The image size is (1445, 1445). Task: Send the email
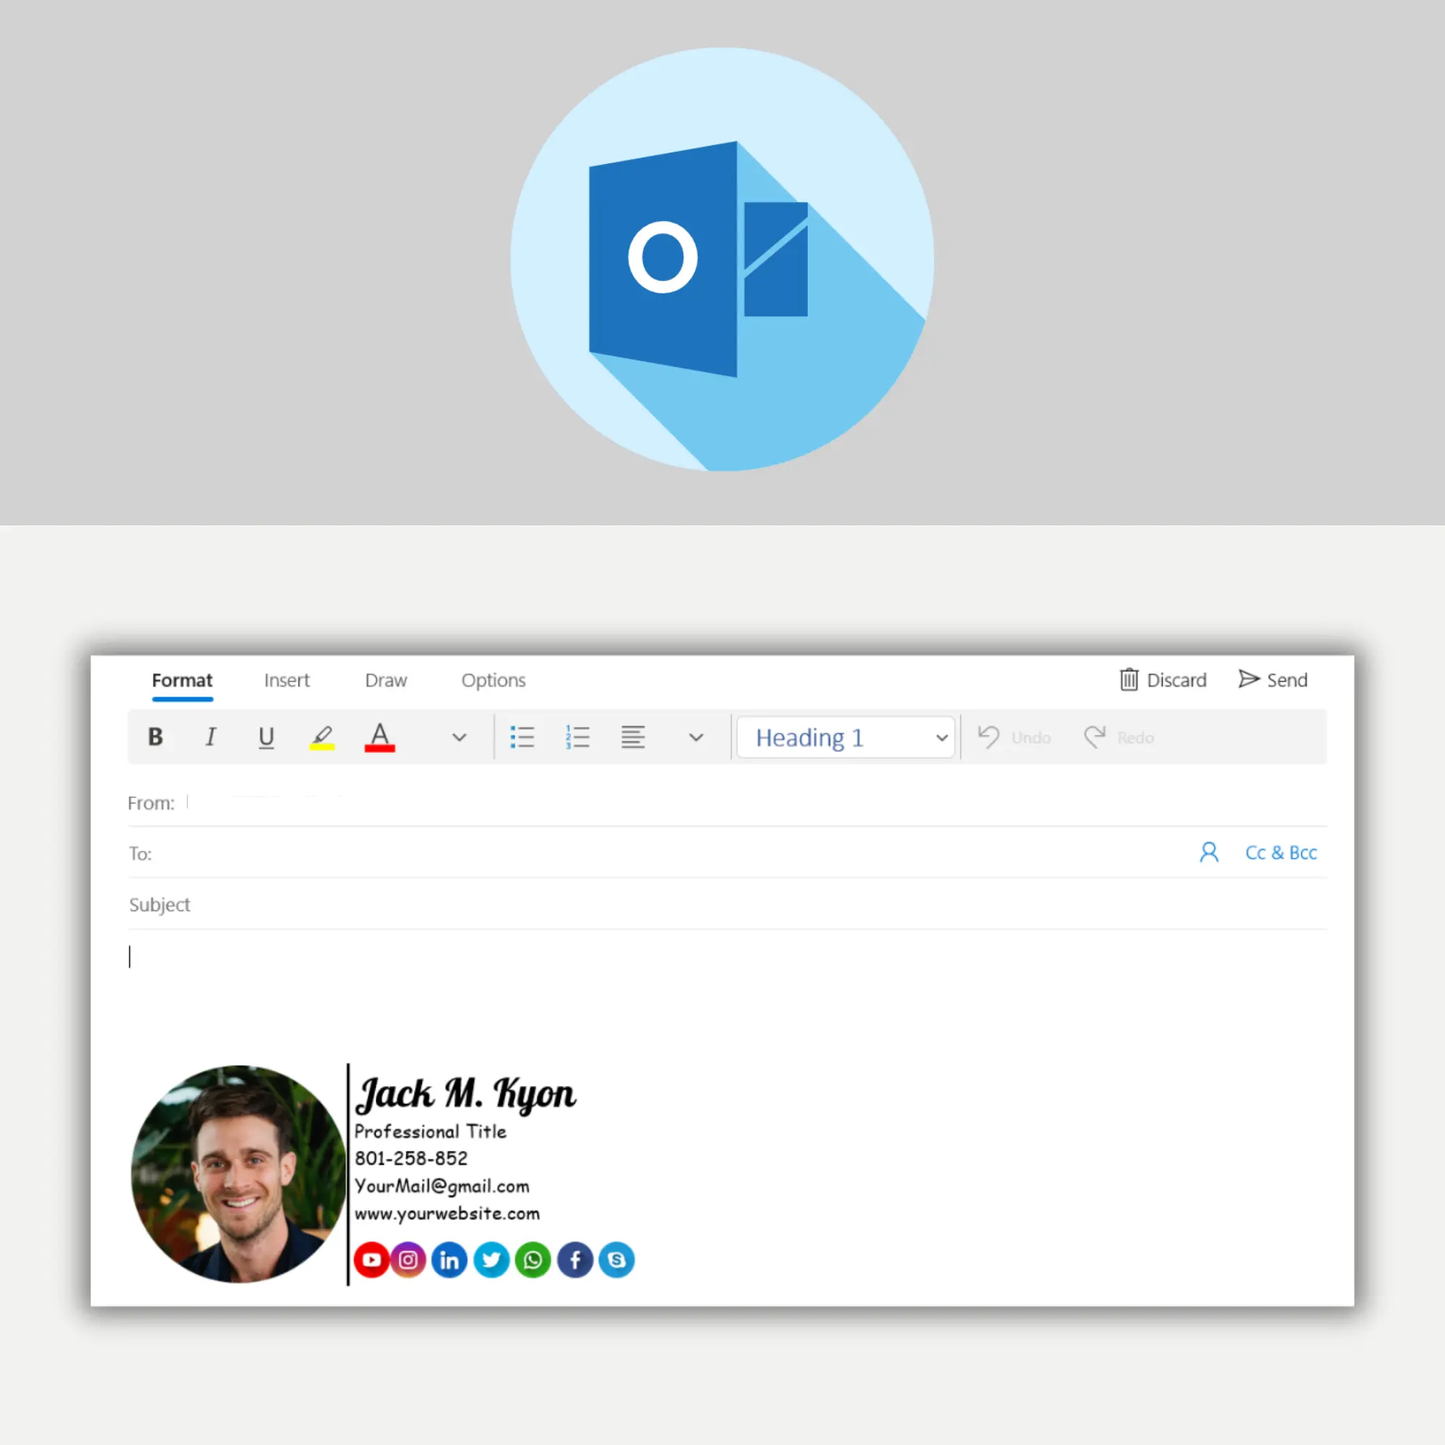pos(1273,680)
